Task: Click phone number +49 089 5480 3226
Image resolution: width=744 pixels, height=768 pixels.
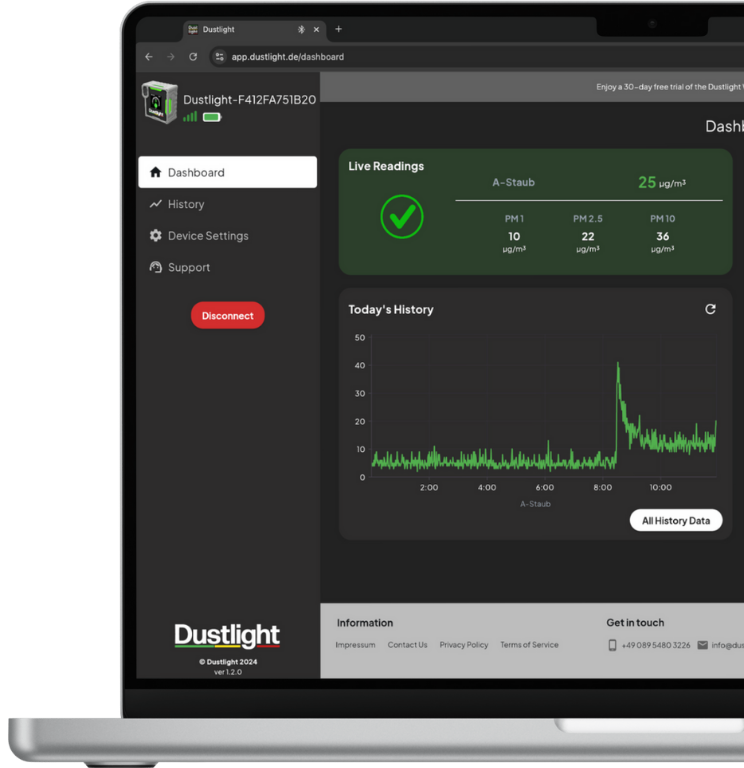Action: (x=656, y=645)
